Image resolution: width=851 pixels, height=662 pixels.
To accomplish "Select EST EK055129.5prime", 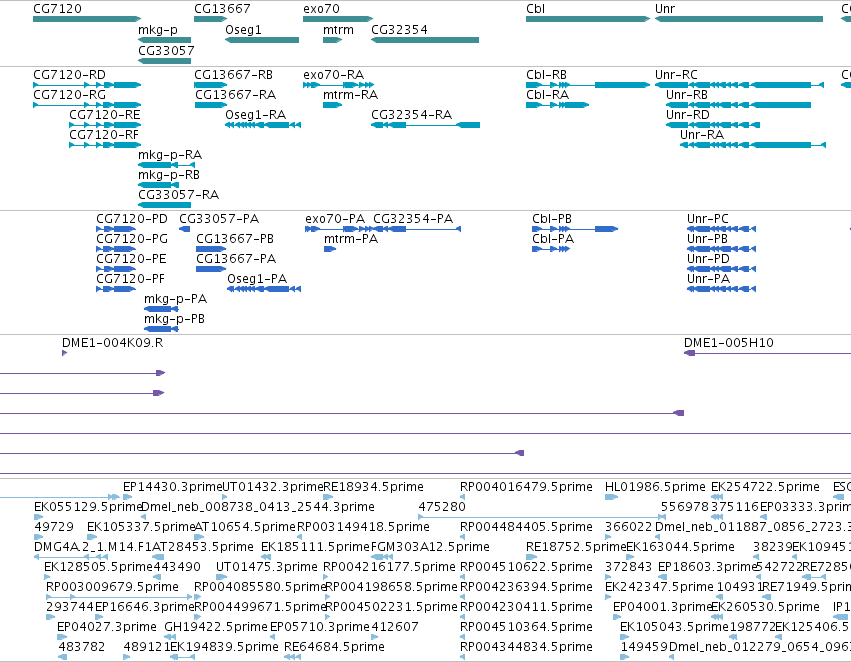I will (x=39, y=517).
